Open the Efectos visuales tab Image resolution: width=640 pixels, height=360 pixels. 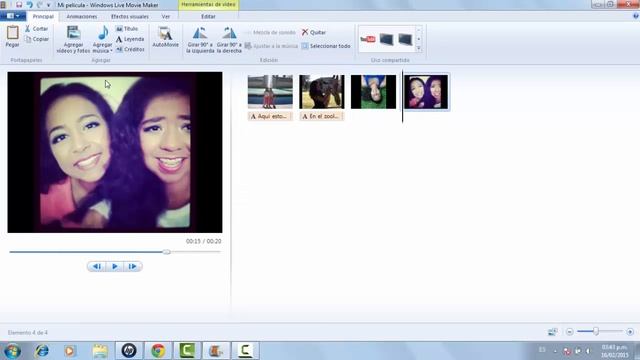(129, 16)
